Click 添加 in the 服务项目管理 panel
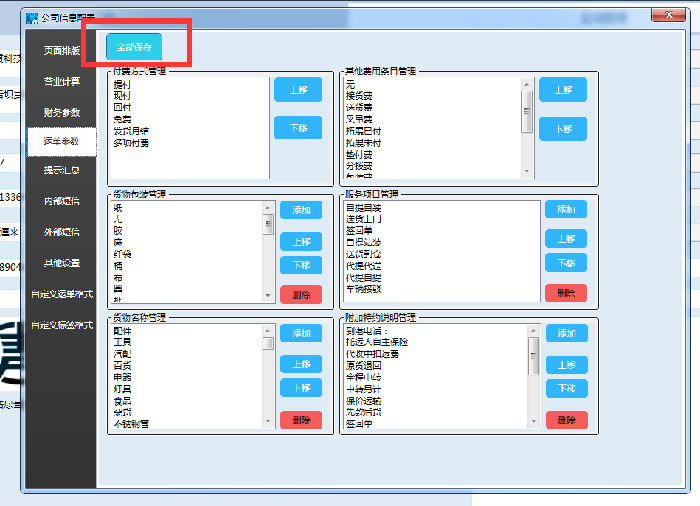Viewport: 700px width, 506px height. (x=565, y=209)
